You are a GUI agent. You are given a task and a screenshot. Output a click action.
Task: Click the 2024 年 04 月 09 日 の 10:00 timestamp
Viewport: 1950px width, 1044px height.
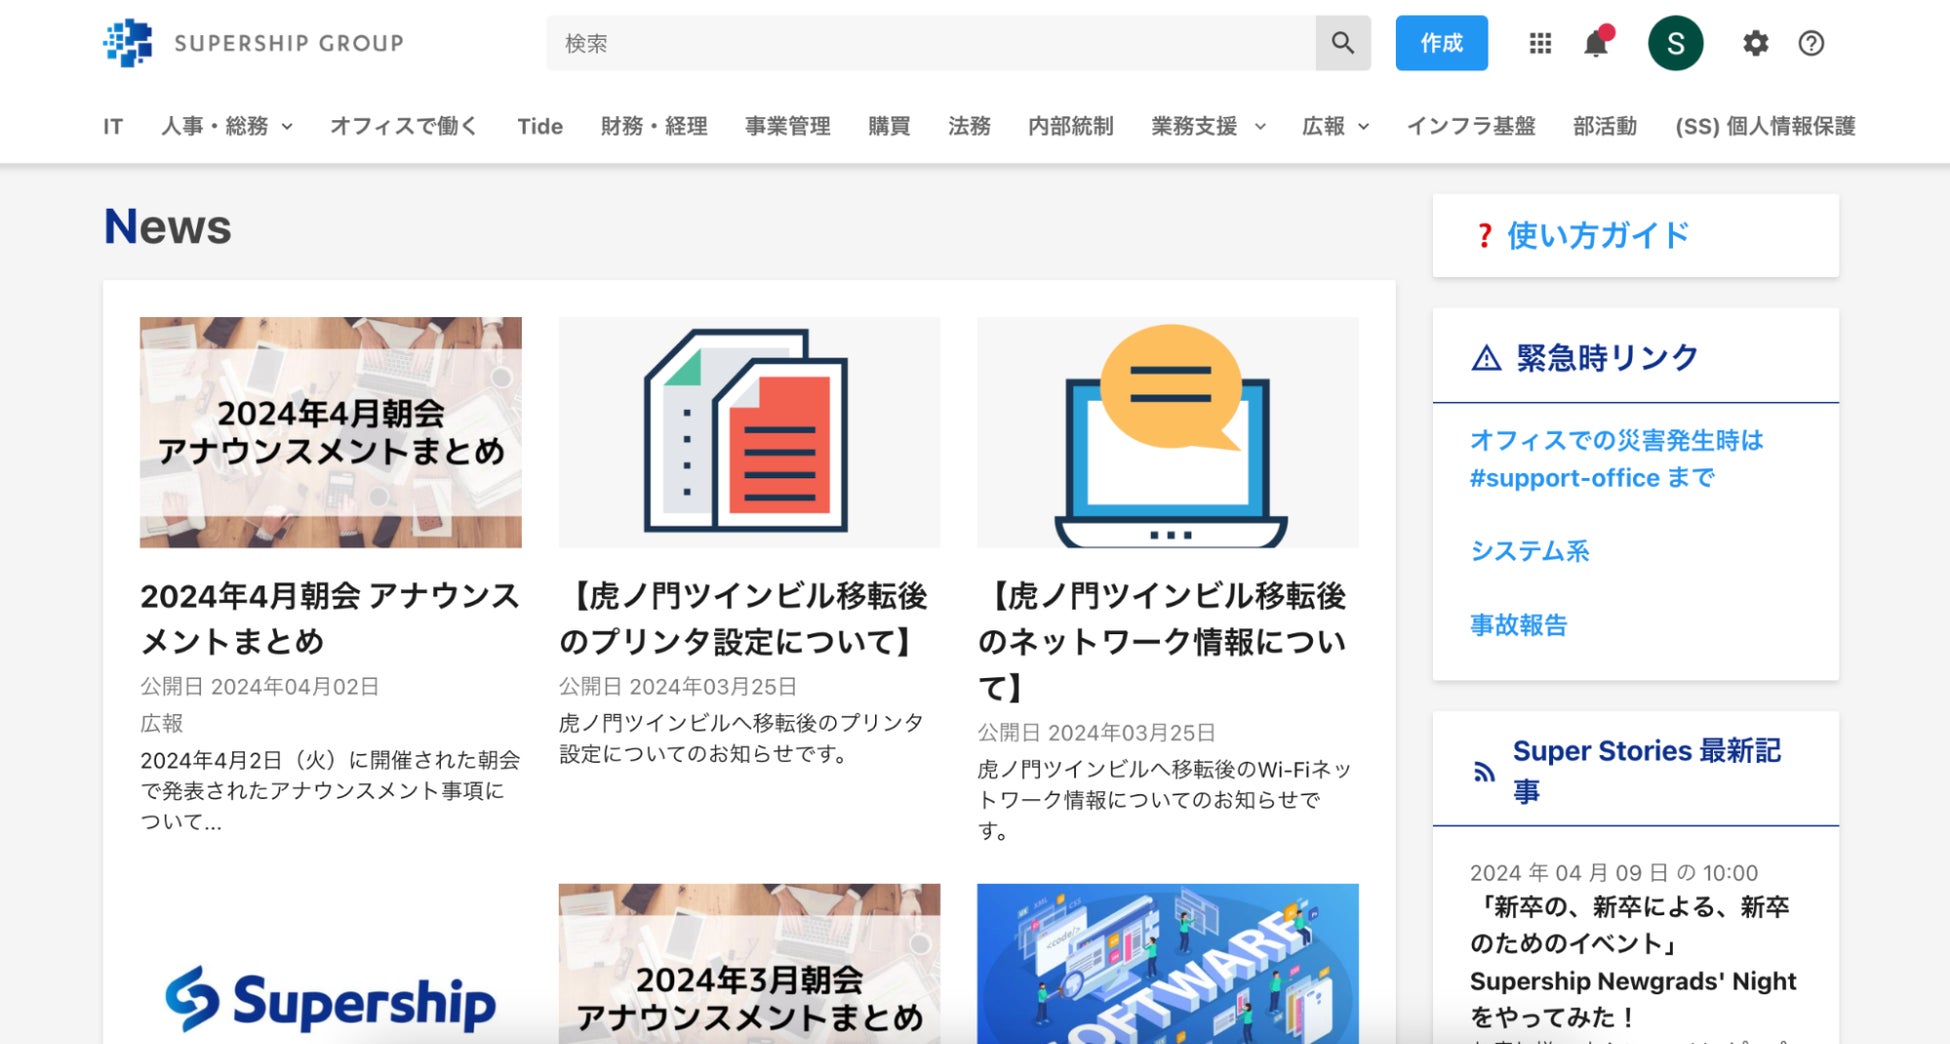click(1614, 873)
